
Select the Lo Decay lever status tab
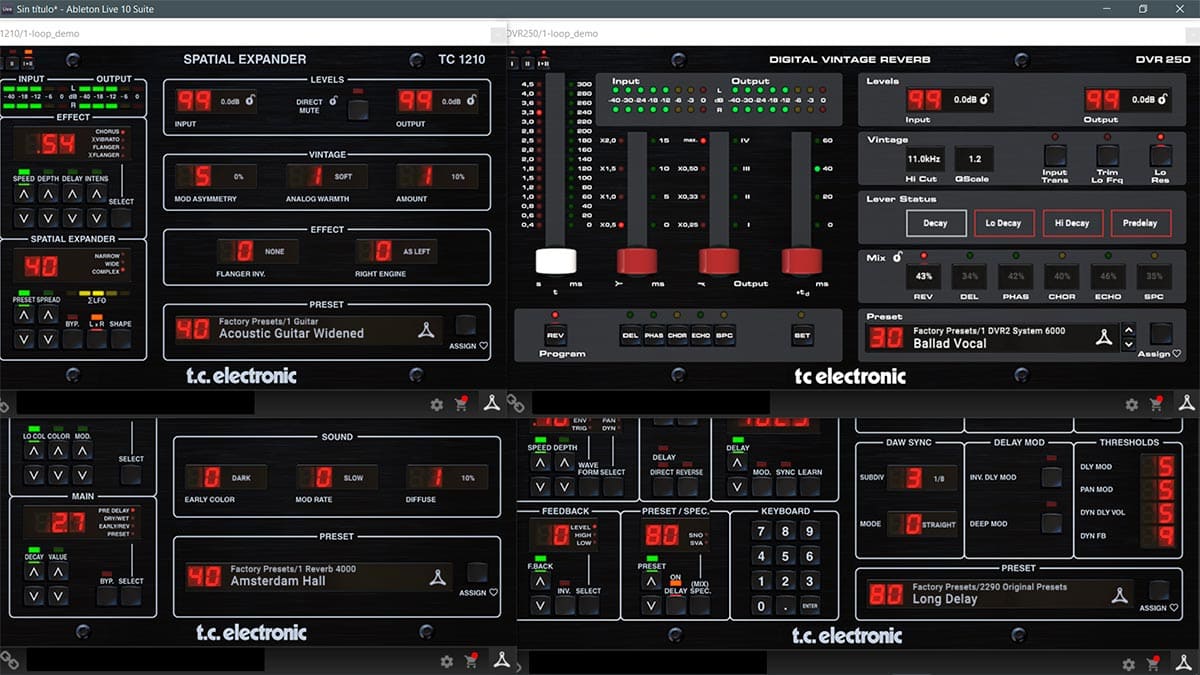point(1004,223)
